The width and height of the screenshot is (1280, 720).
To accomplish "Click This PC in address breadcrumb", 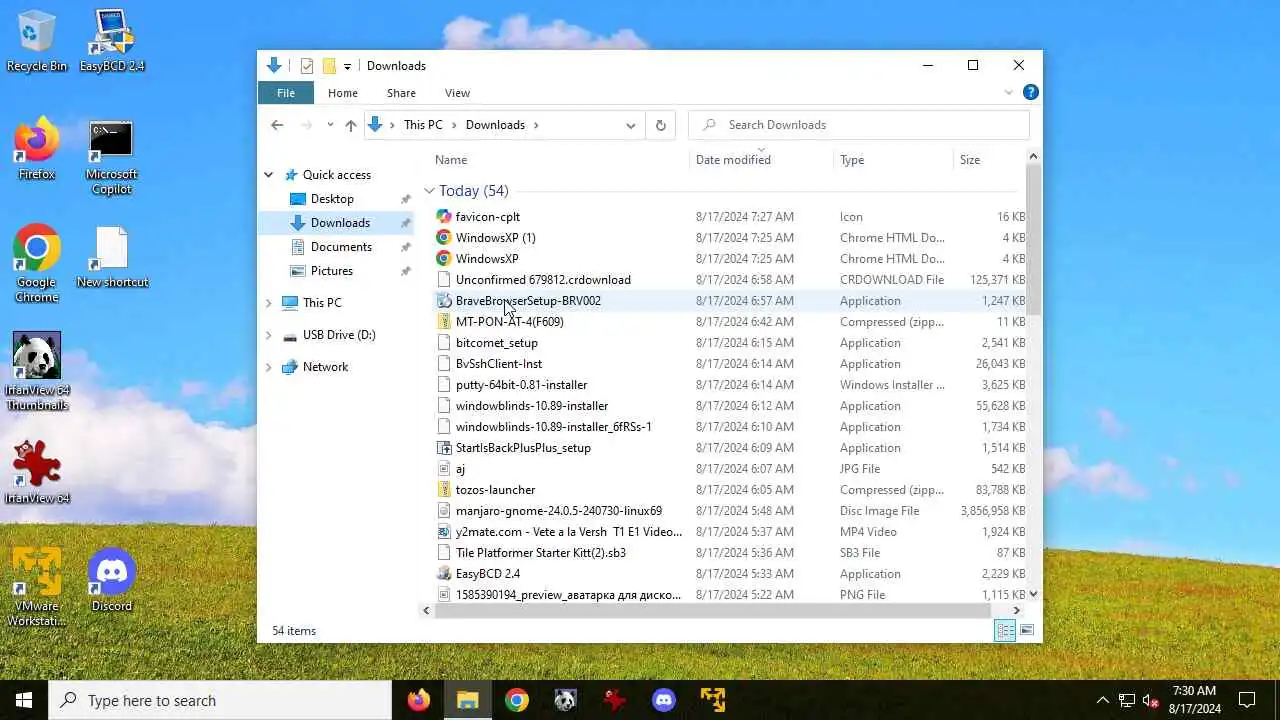I will (423, 125).
